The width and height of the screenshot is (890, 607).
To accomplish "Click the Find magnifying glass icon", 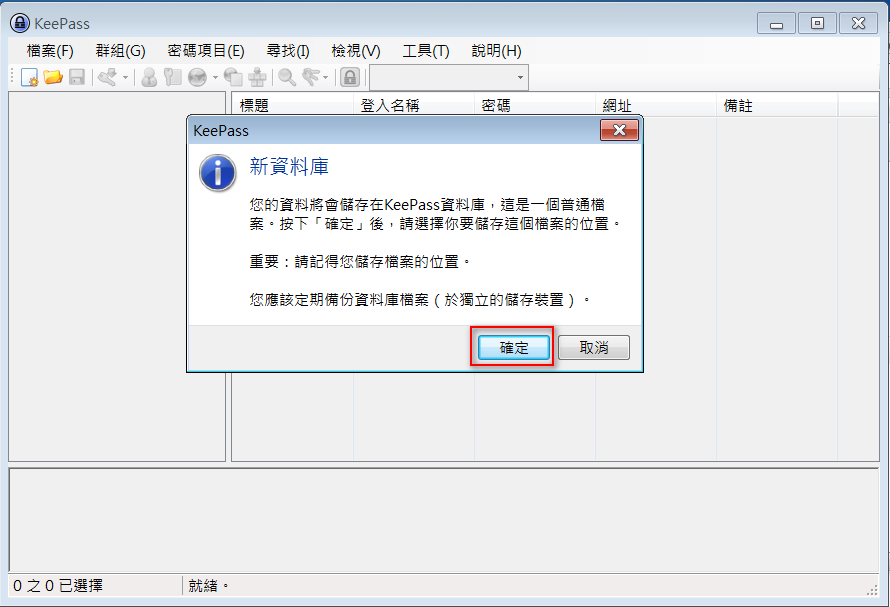I will tap(287, 77).
